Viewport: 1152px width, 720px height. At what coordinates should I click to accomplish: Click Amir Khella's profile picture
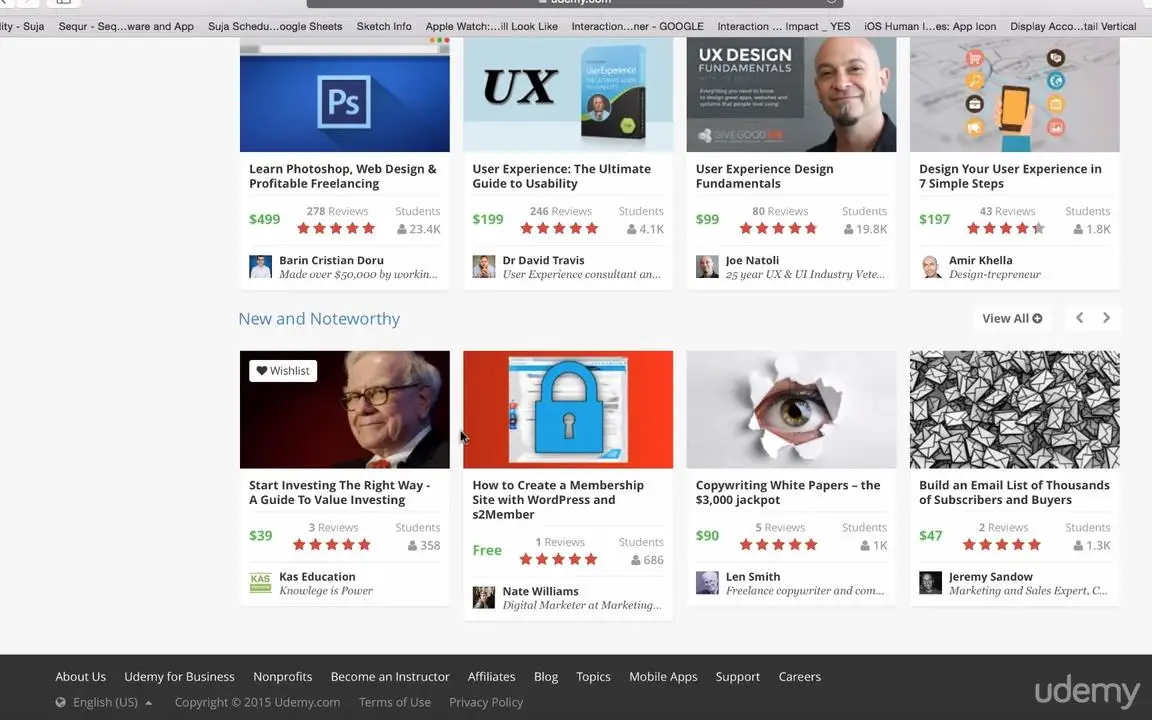click(x=930, y=267)
